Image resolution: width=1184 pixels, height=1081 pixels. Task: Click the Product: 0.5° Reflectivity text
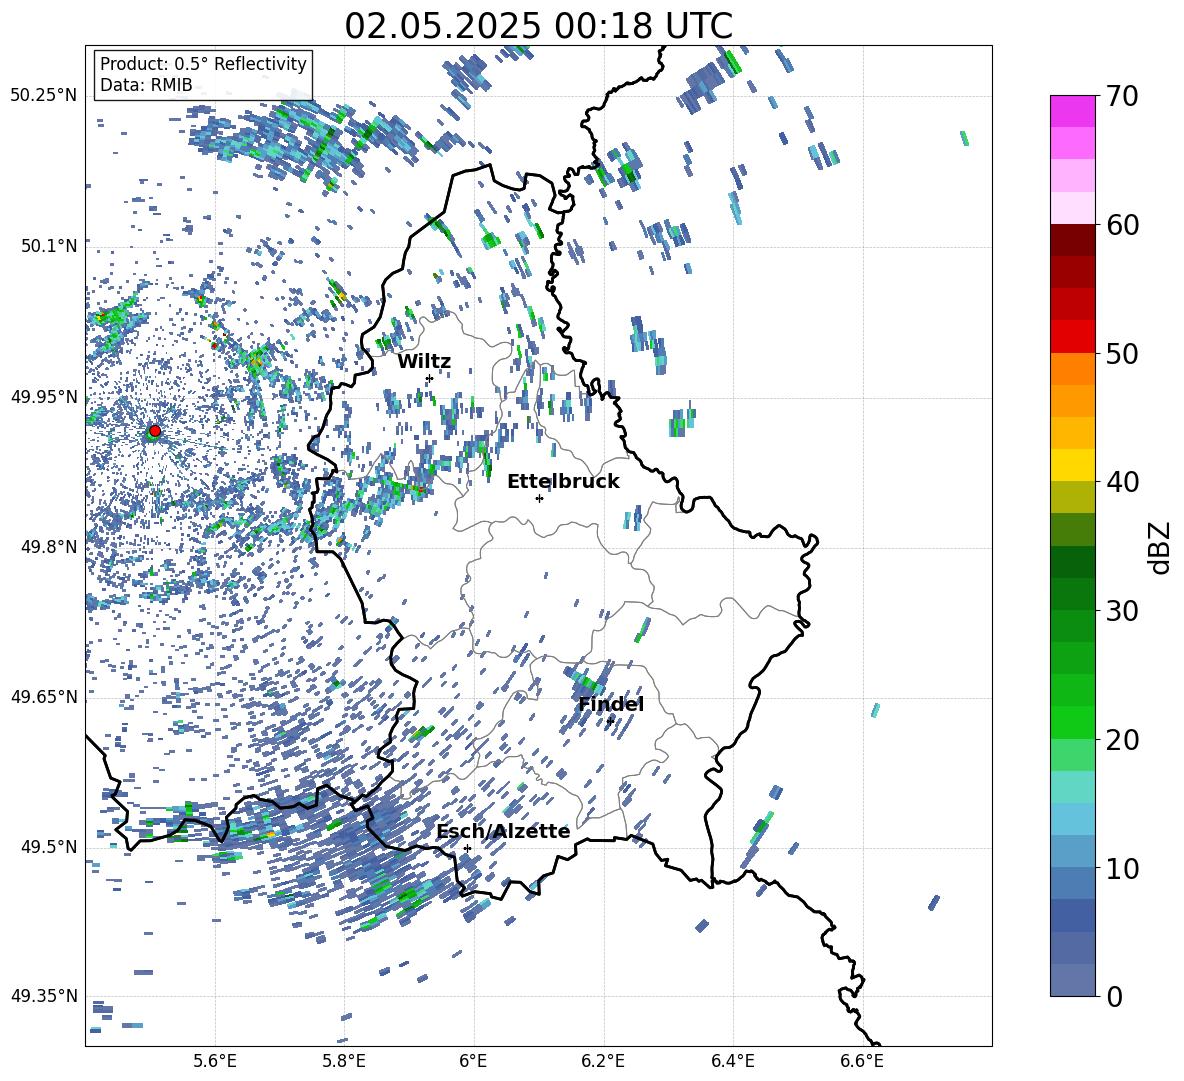point(203,64)
